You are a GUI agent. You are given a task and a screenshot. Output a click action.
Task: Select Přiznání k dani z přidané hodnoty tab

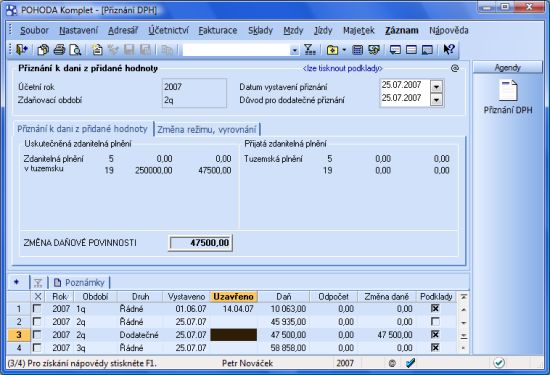point(82,129)
